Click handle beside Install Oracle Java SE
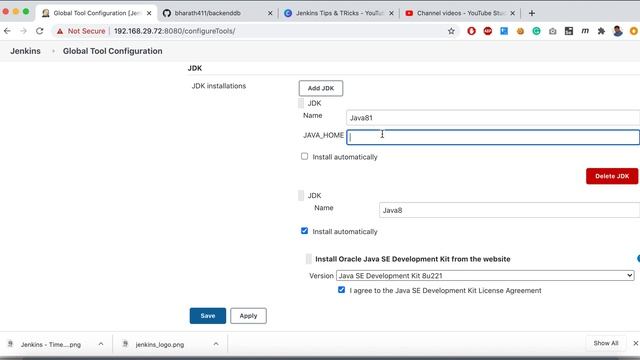Image resolution: width=640 pixels, height=360 pixels. click(309, 259)
